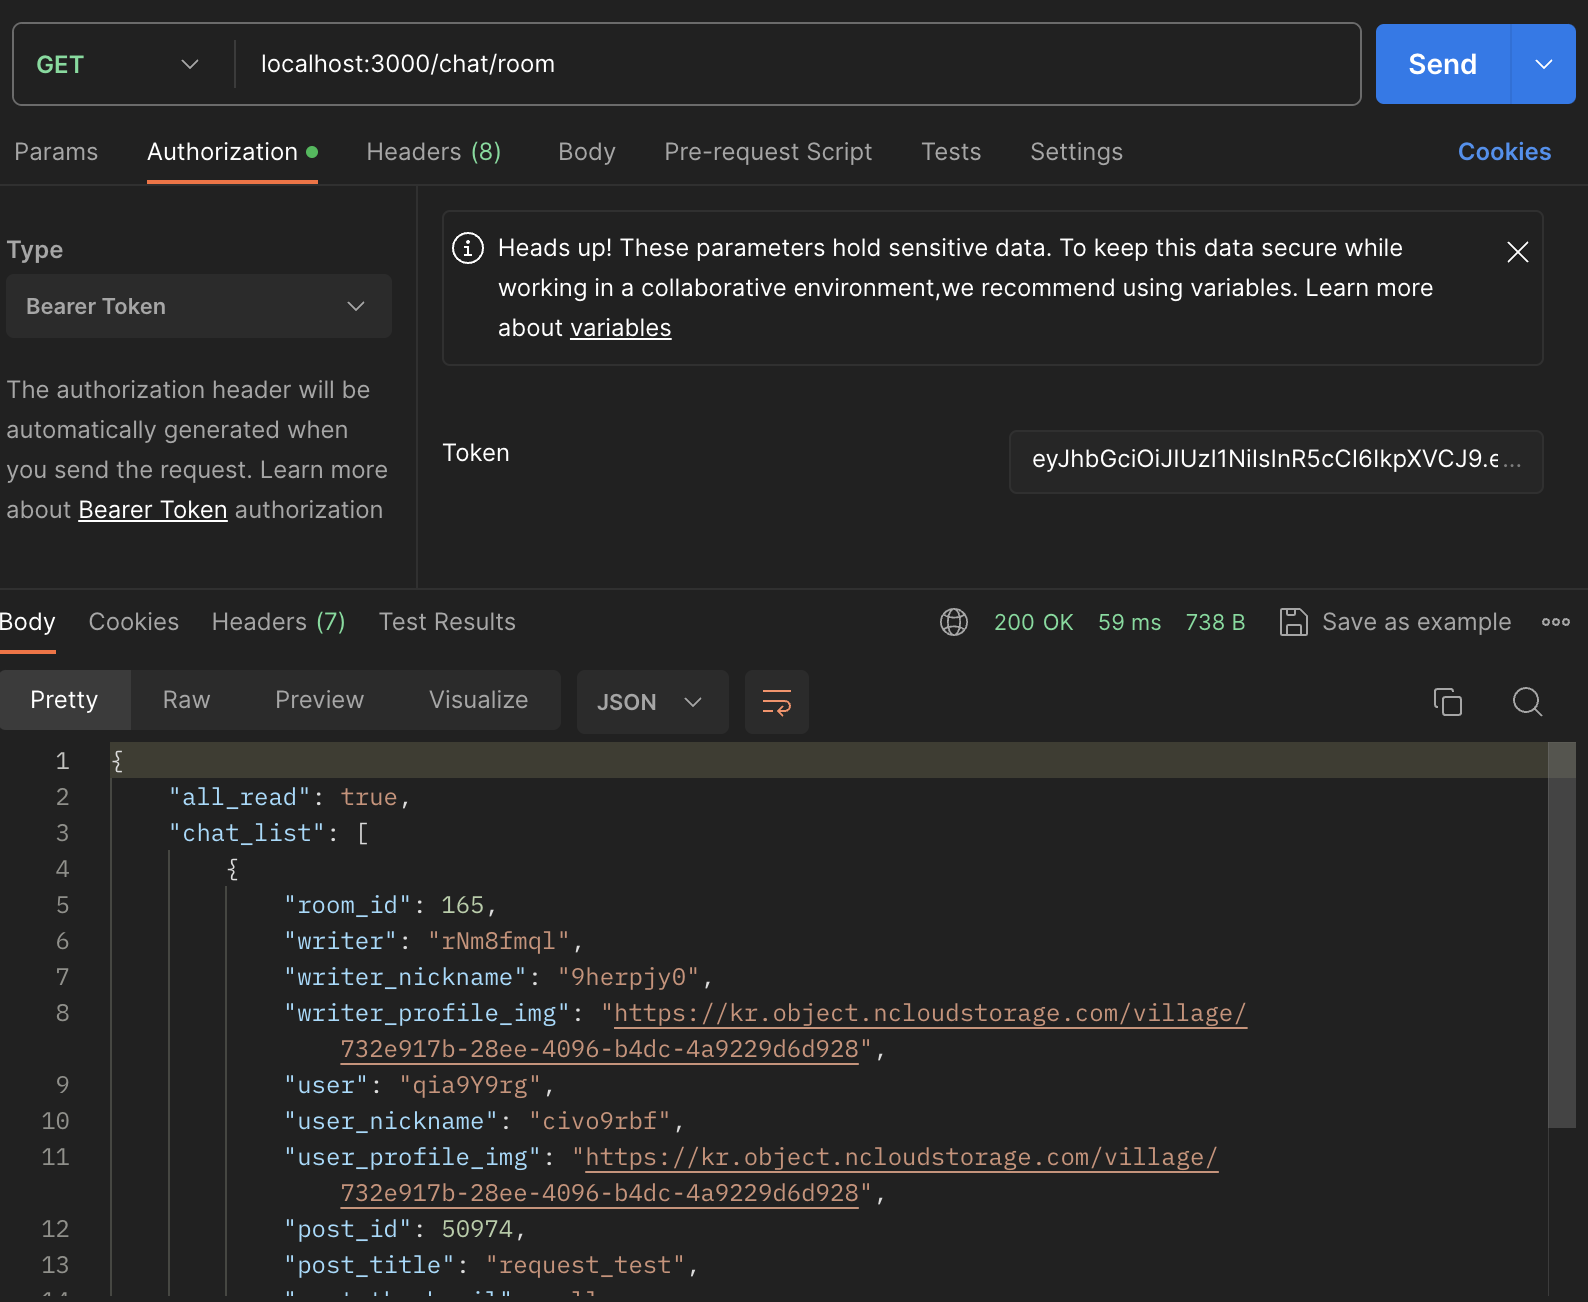Expand the Send button arrow options

pyautogui.click(x=1543, y=64)
